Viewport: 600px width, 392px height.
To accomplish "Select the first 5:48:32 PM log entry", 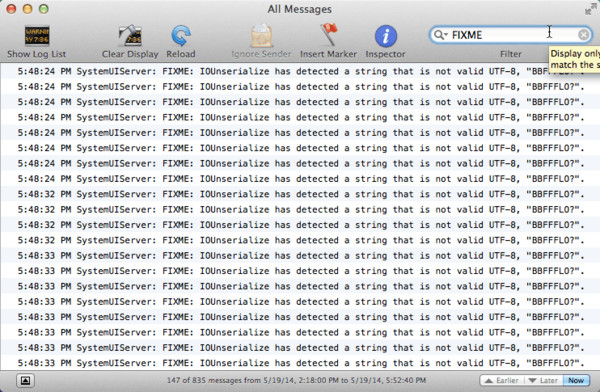I will pyautogui.click(x=300, y=194).
